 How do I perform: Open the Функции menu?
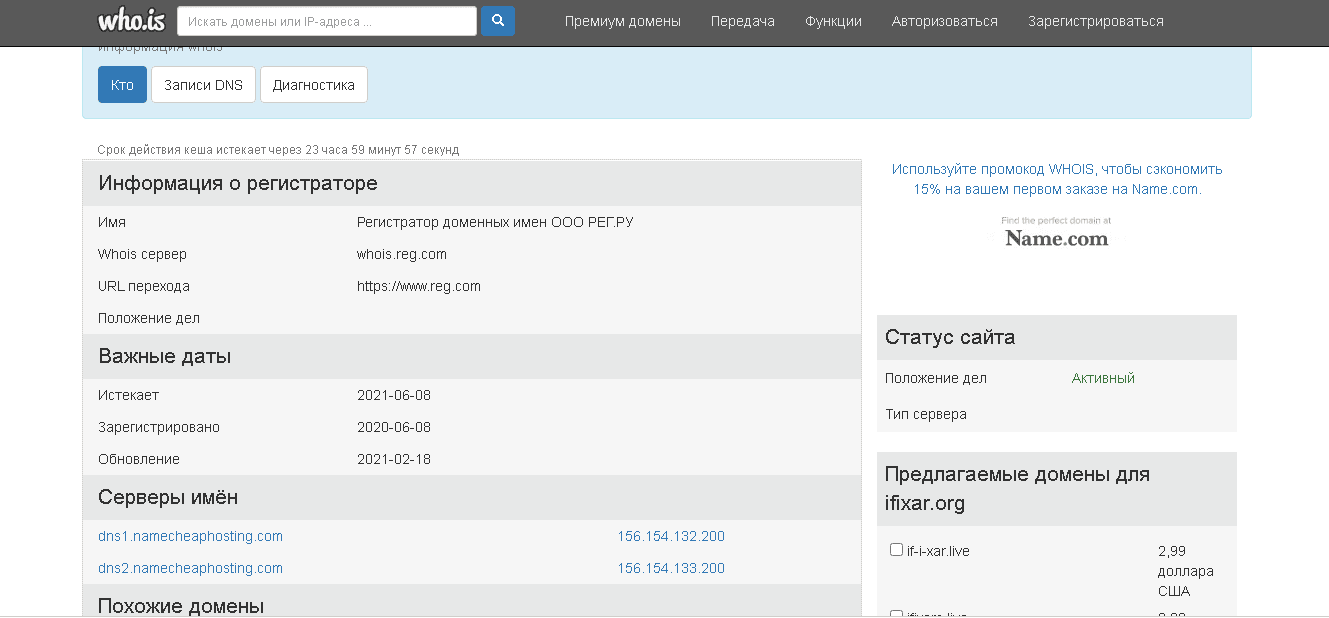point(832,20)
